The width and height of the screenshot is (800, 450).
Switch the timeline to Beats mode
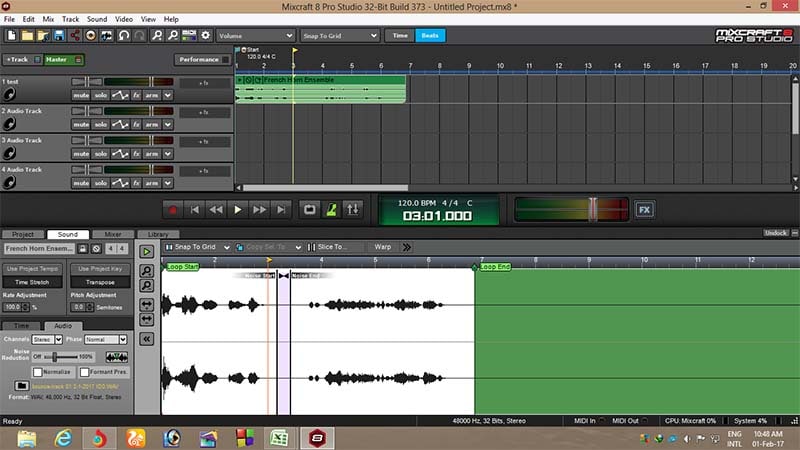tap(430, 36)
